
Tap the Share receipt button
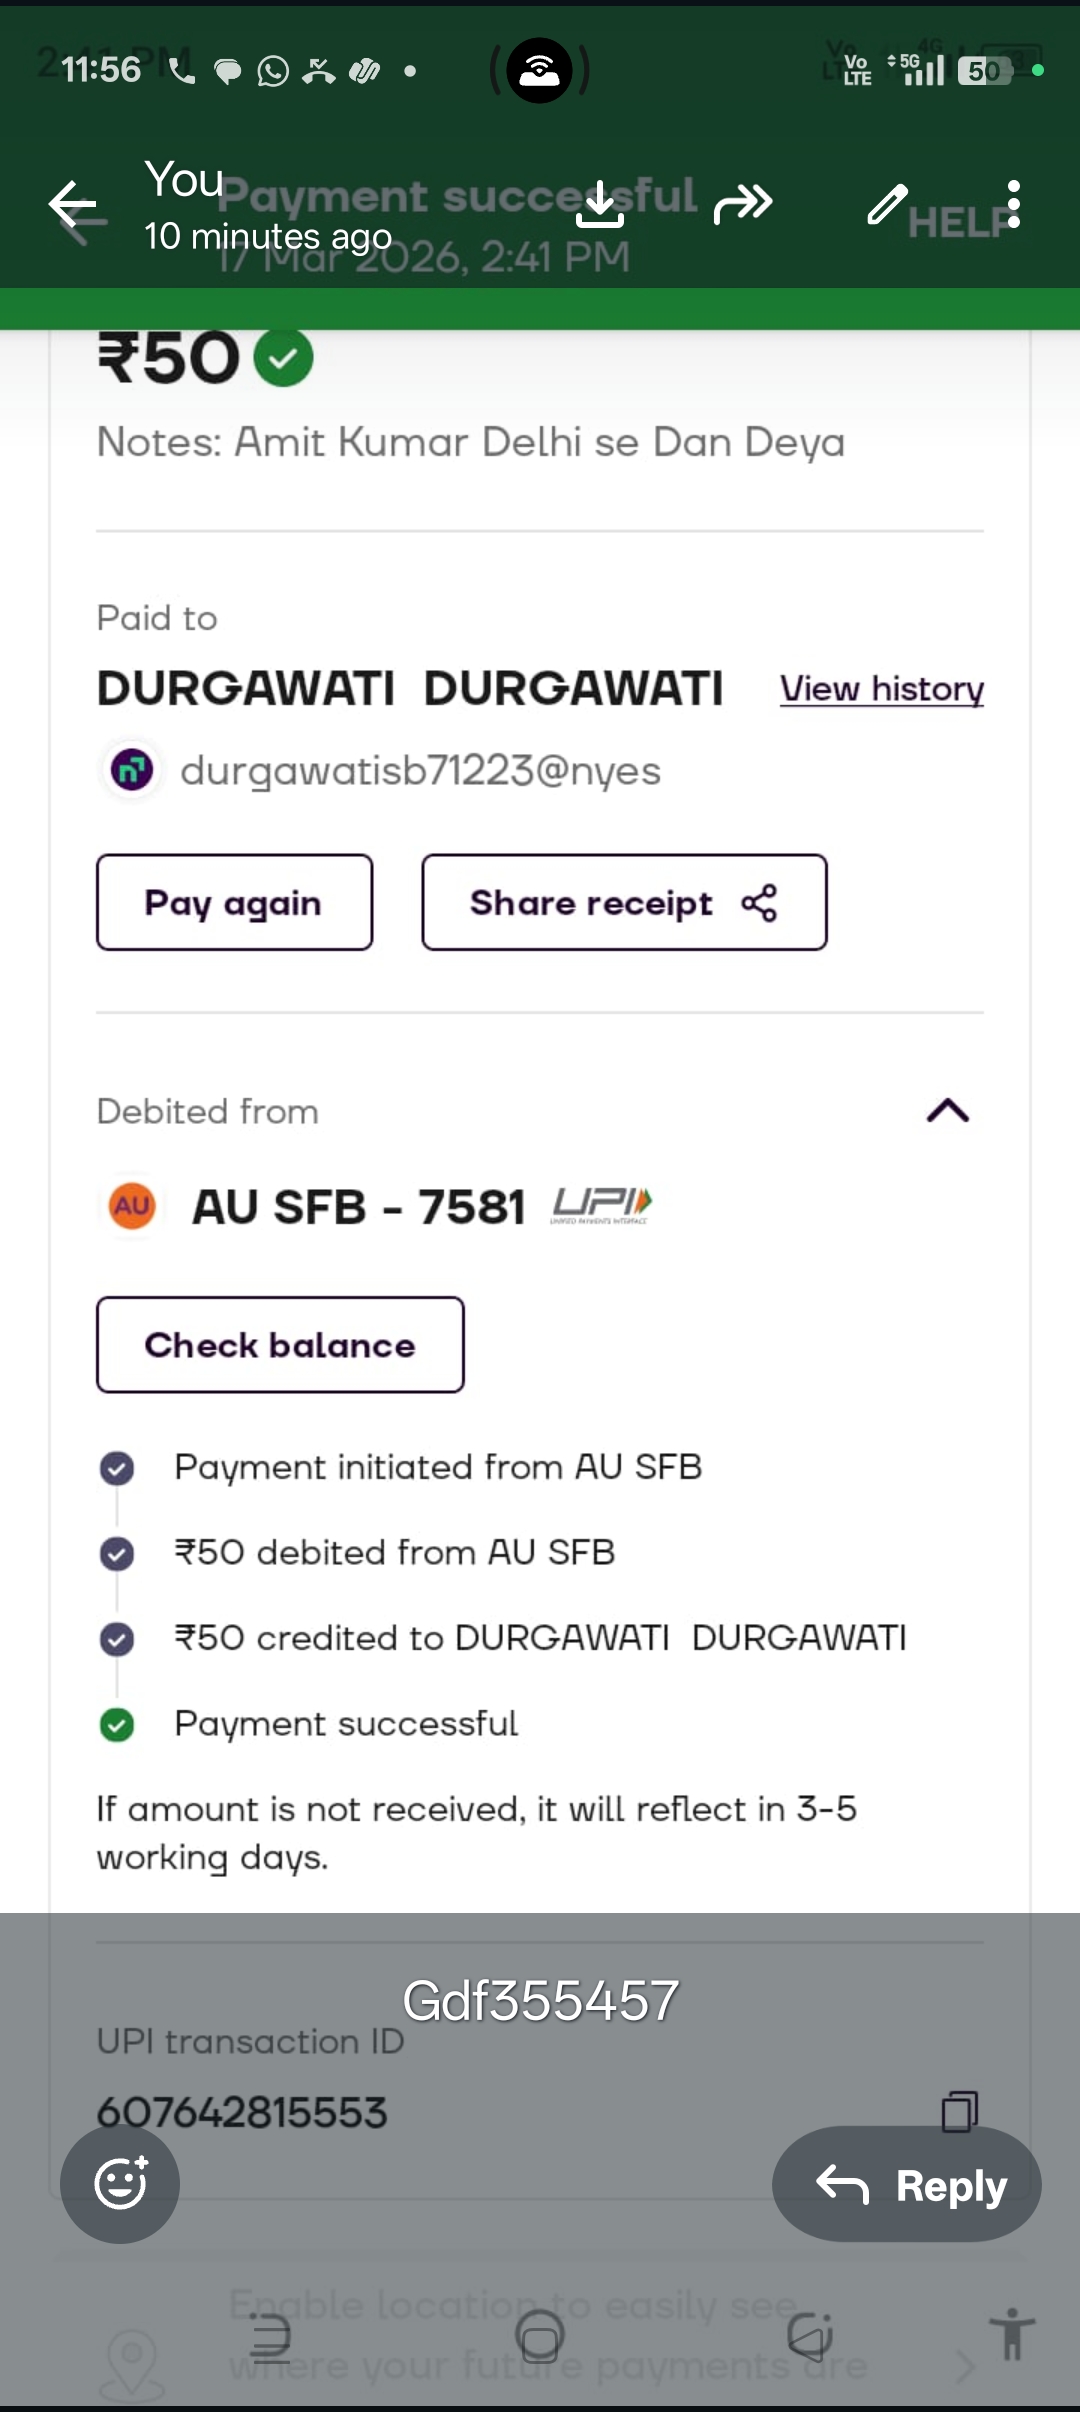point(624,903)
